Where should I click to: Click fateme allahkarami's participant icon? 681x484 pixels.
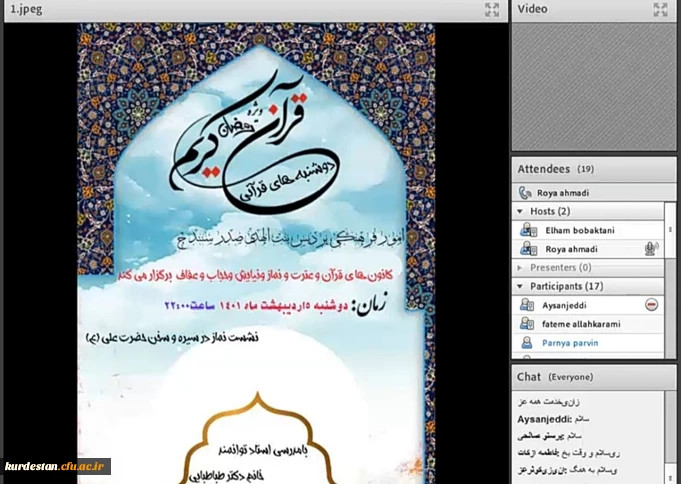point(527,324)
